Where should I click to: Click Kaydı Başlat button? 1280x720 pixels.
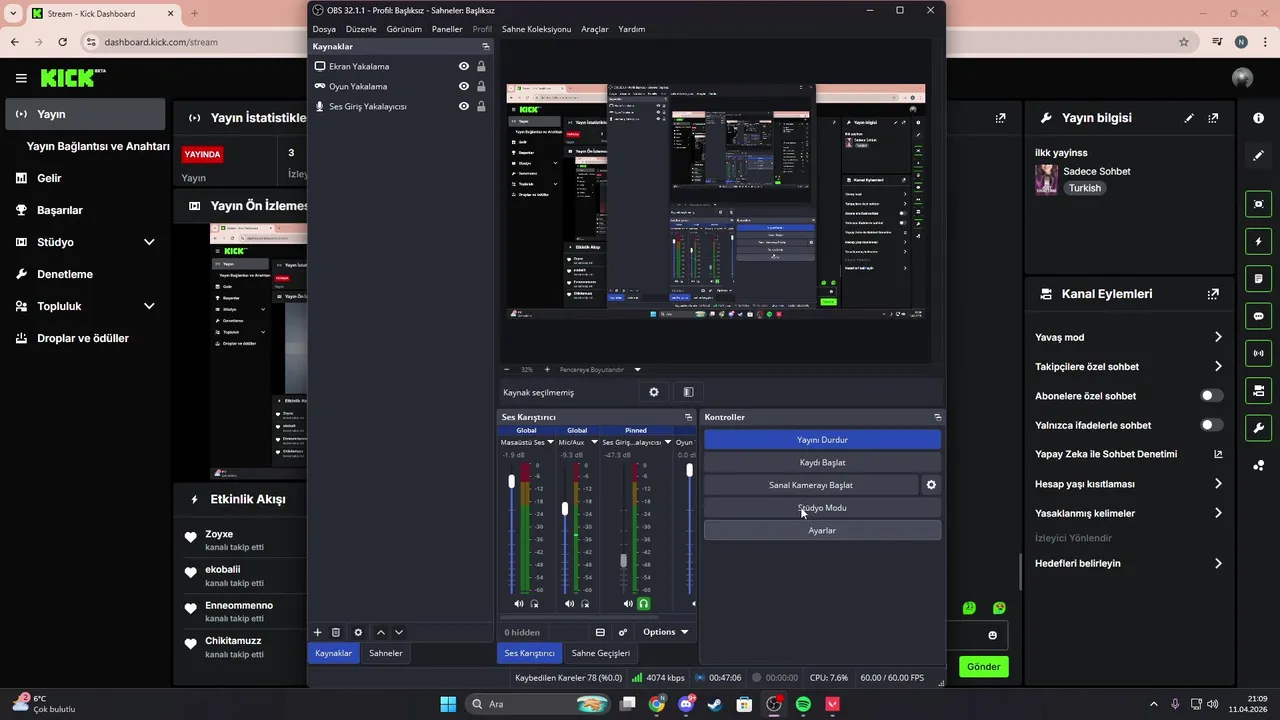(x=822, y=463)
